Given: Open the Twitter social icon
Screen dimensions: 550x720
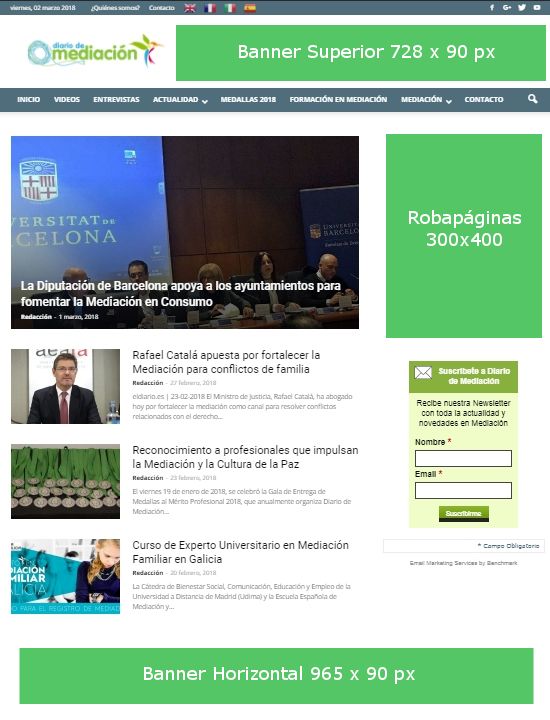Looking at the screenshot, I should (522, 7).
